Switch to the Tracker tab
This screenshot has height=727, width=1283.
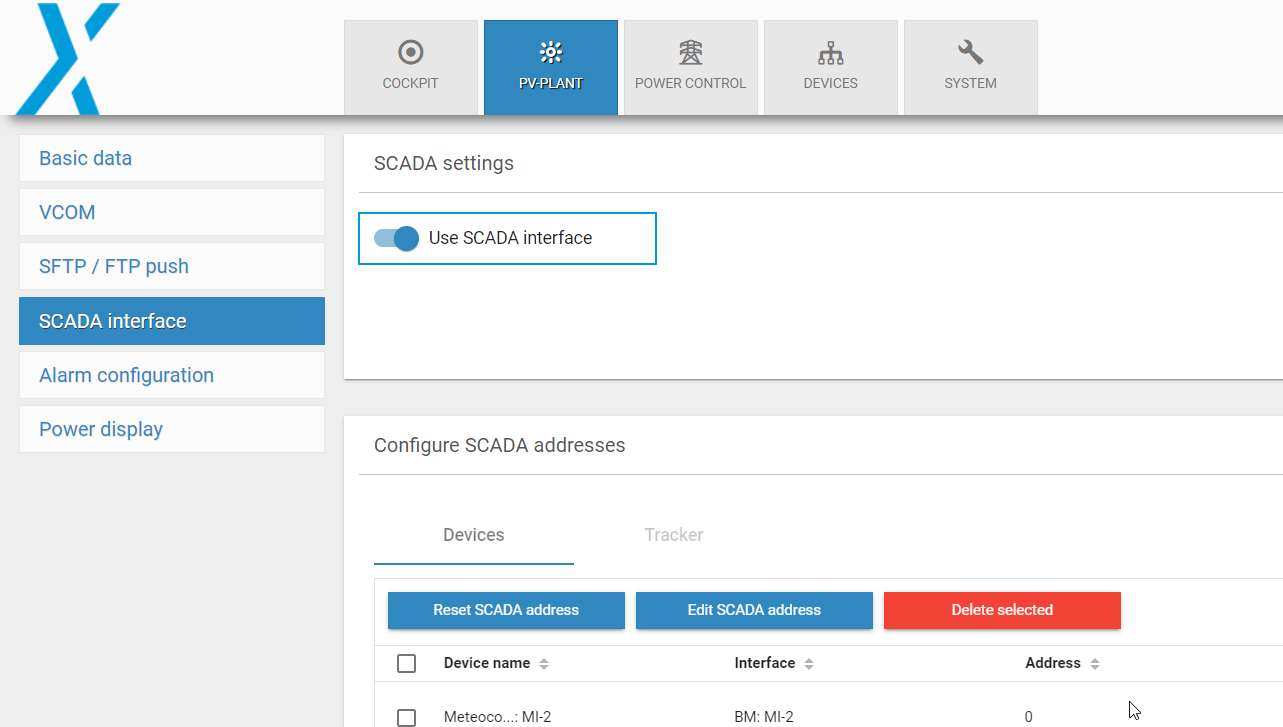pos(673,535)
